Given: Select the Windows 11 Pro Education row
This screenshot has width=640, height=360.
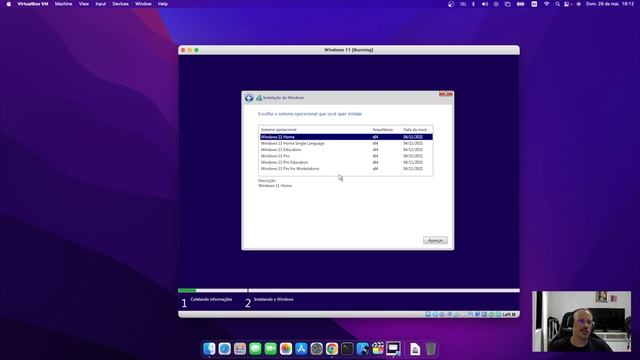Looking at the screenshot, I should [x=346, y=162].
